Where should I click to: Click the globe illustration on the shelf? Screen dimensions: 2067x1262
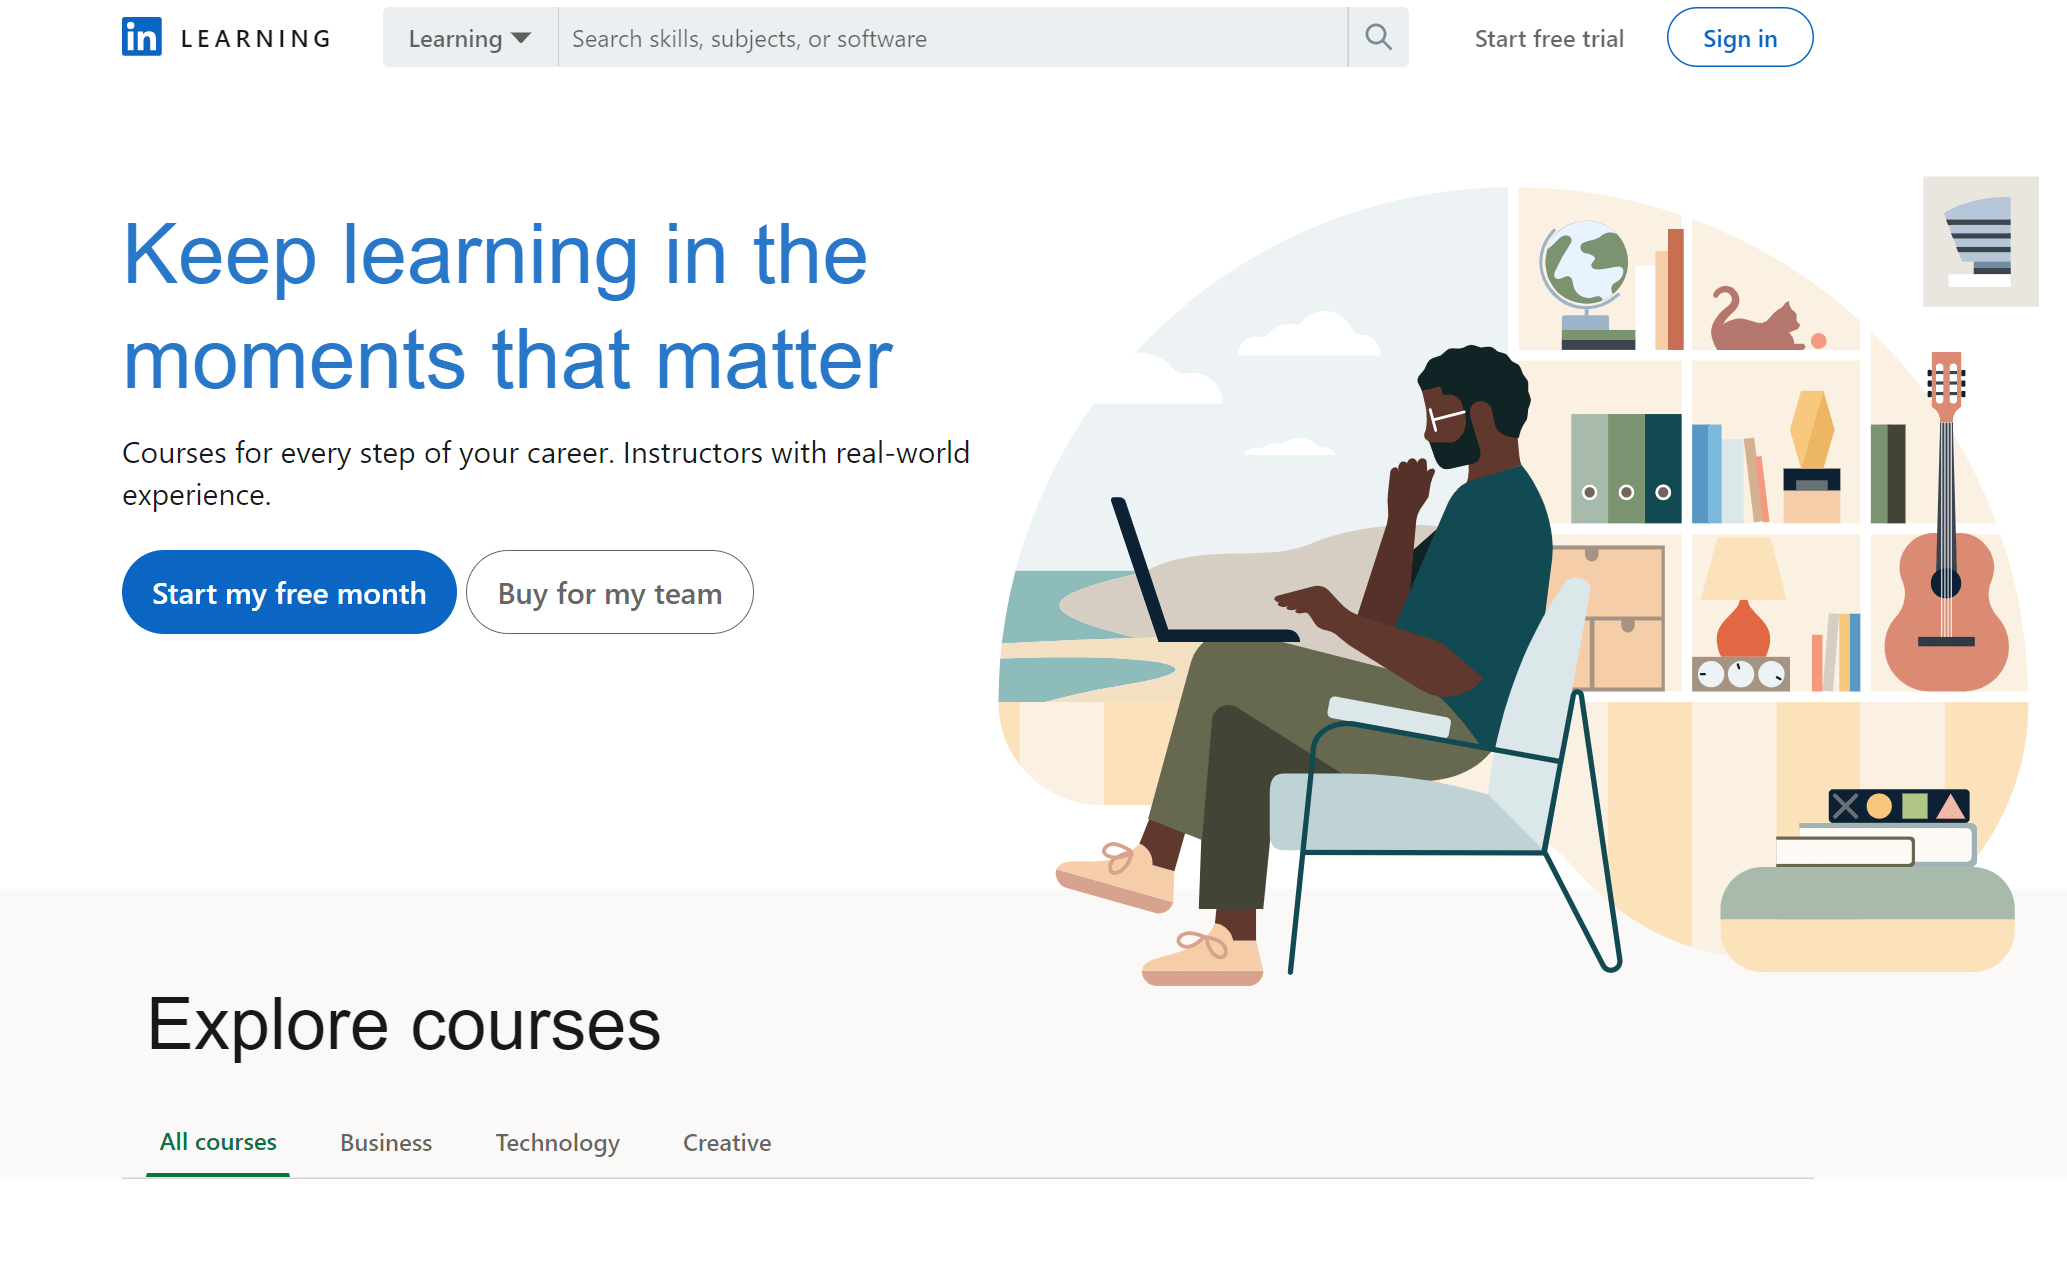[1587, 281]
